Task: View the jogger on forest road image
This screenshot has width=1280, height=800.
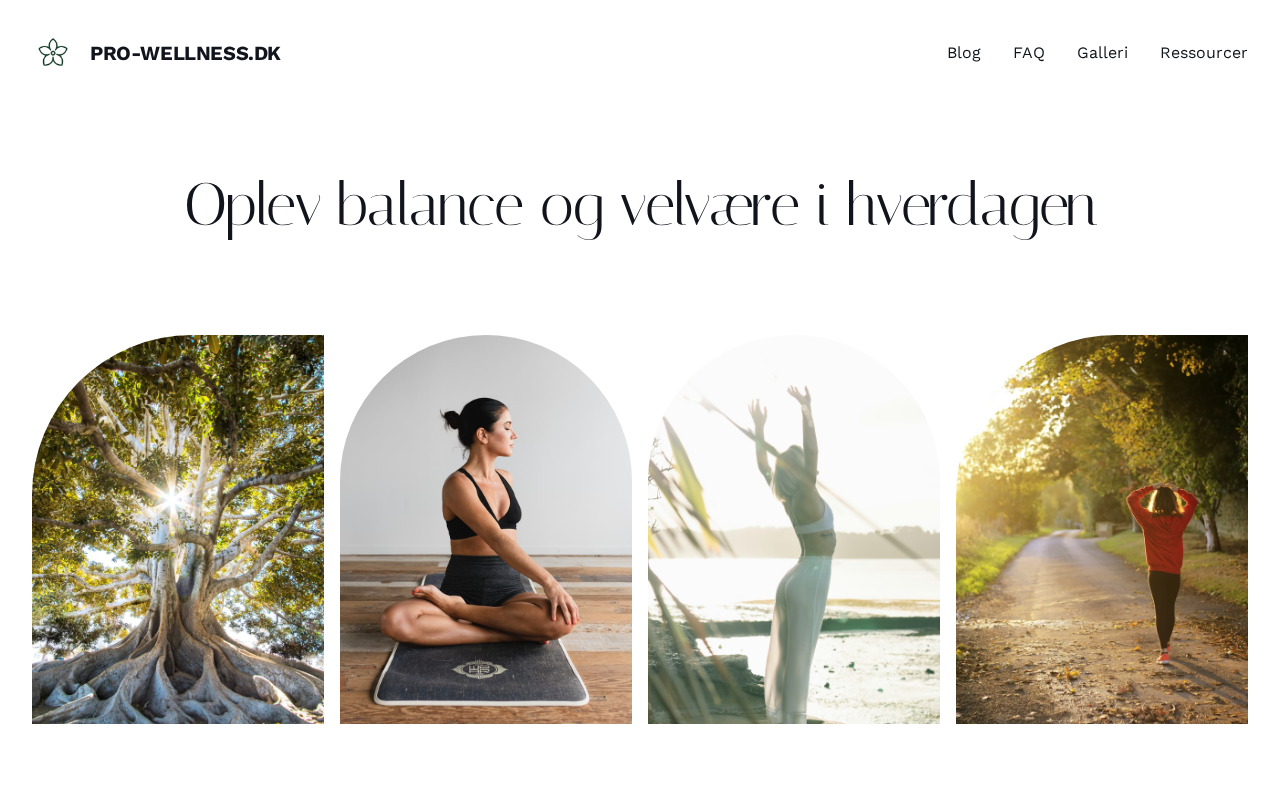Action: point(1102,529)
